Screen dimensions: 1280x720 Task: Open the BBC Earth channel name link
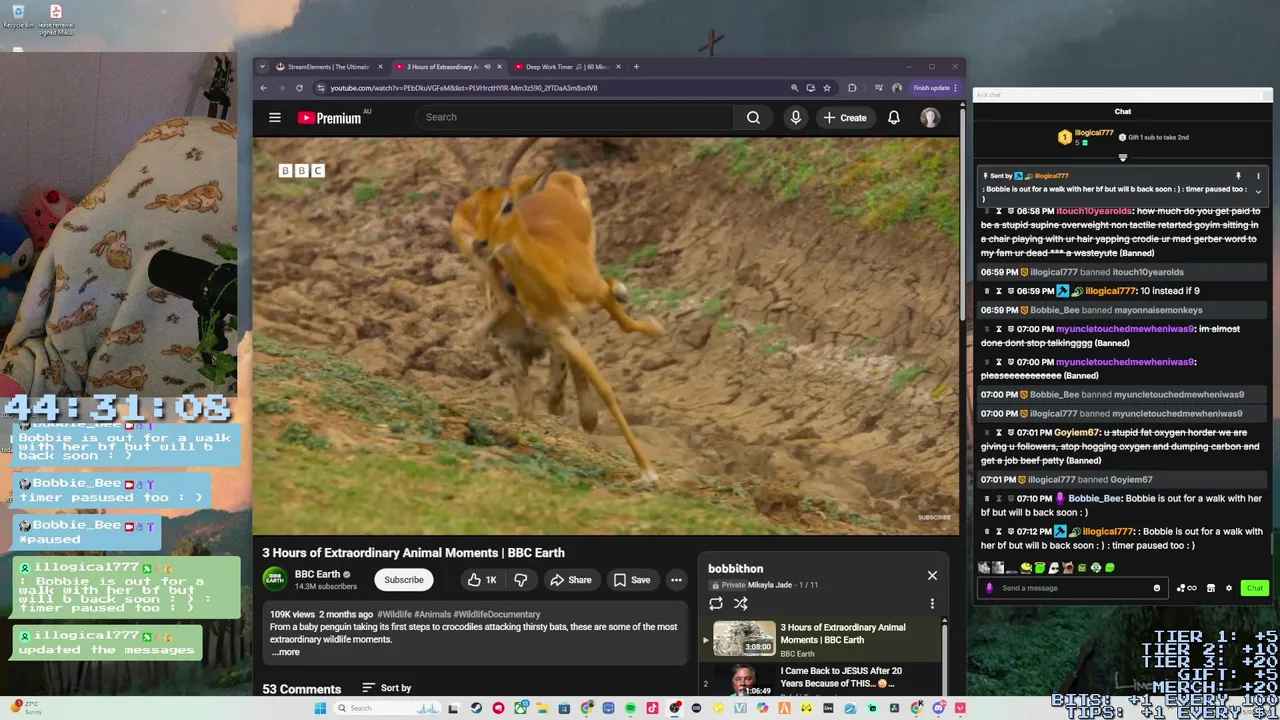(x=318, y=574)
